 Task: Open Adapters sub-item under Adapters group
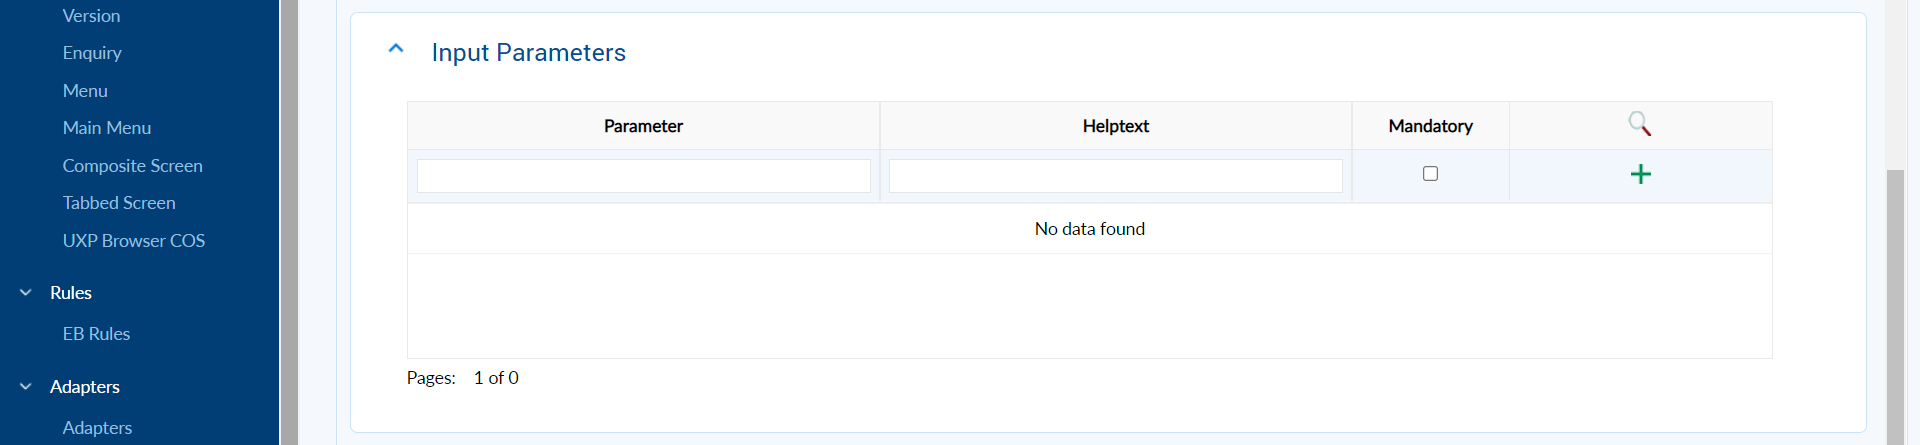click(97, 428)
